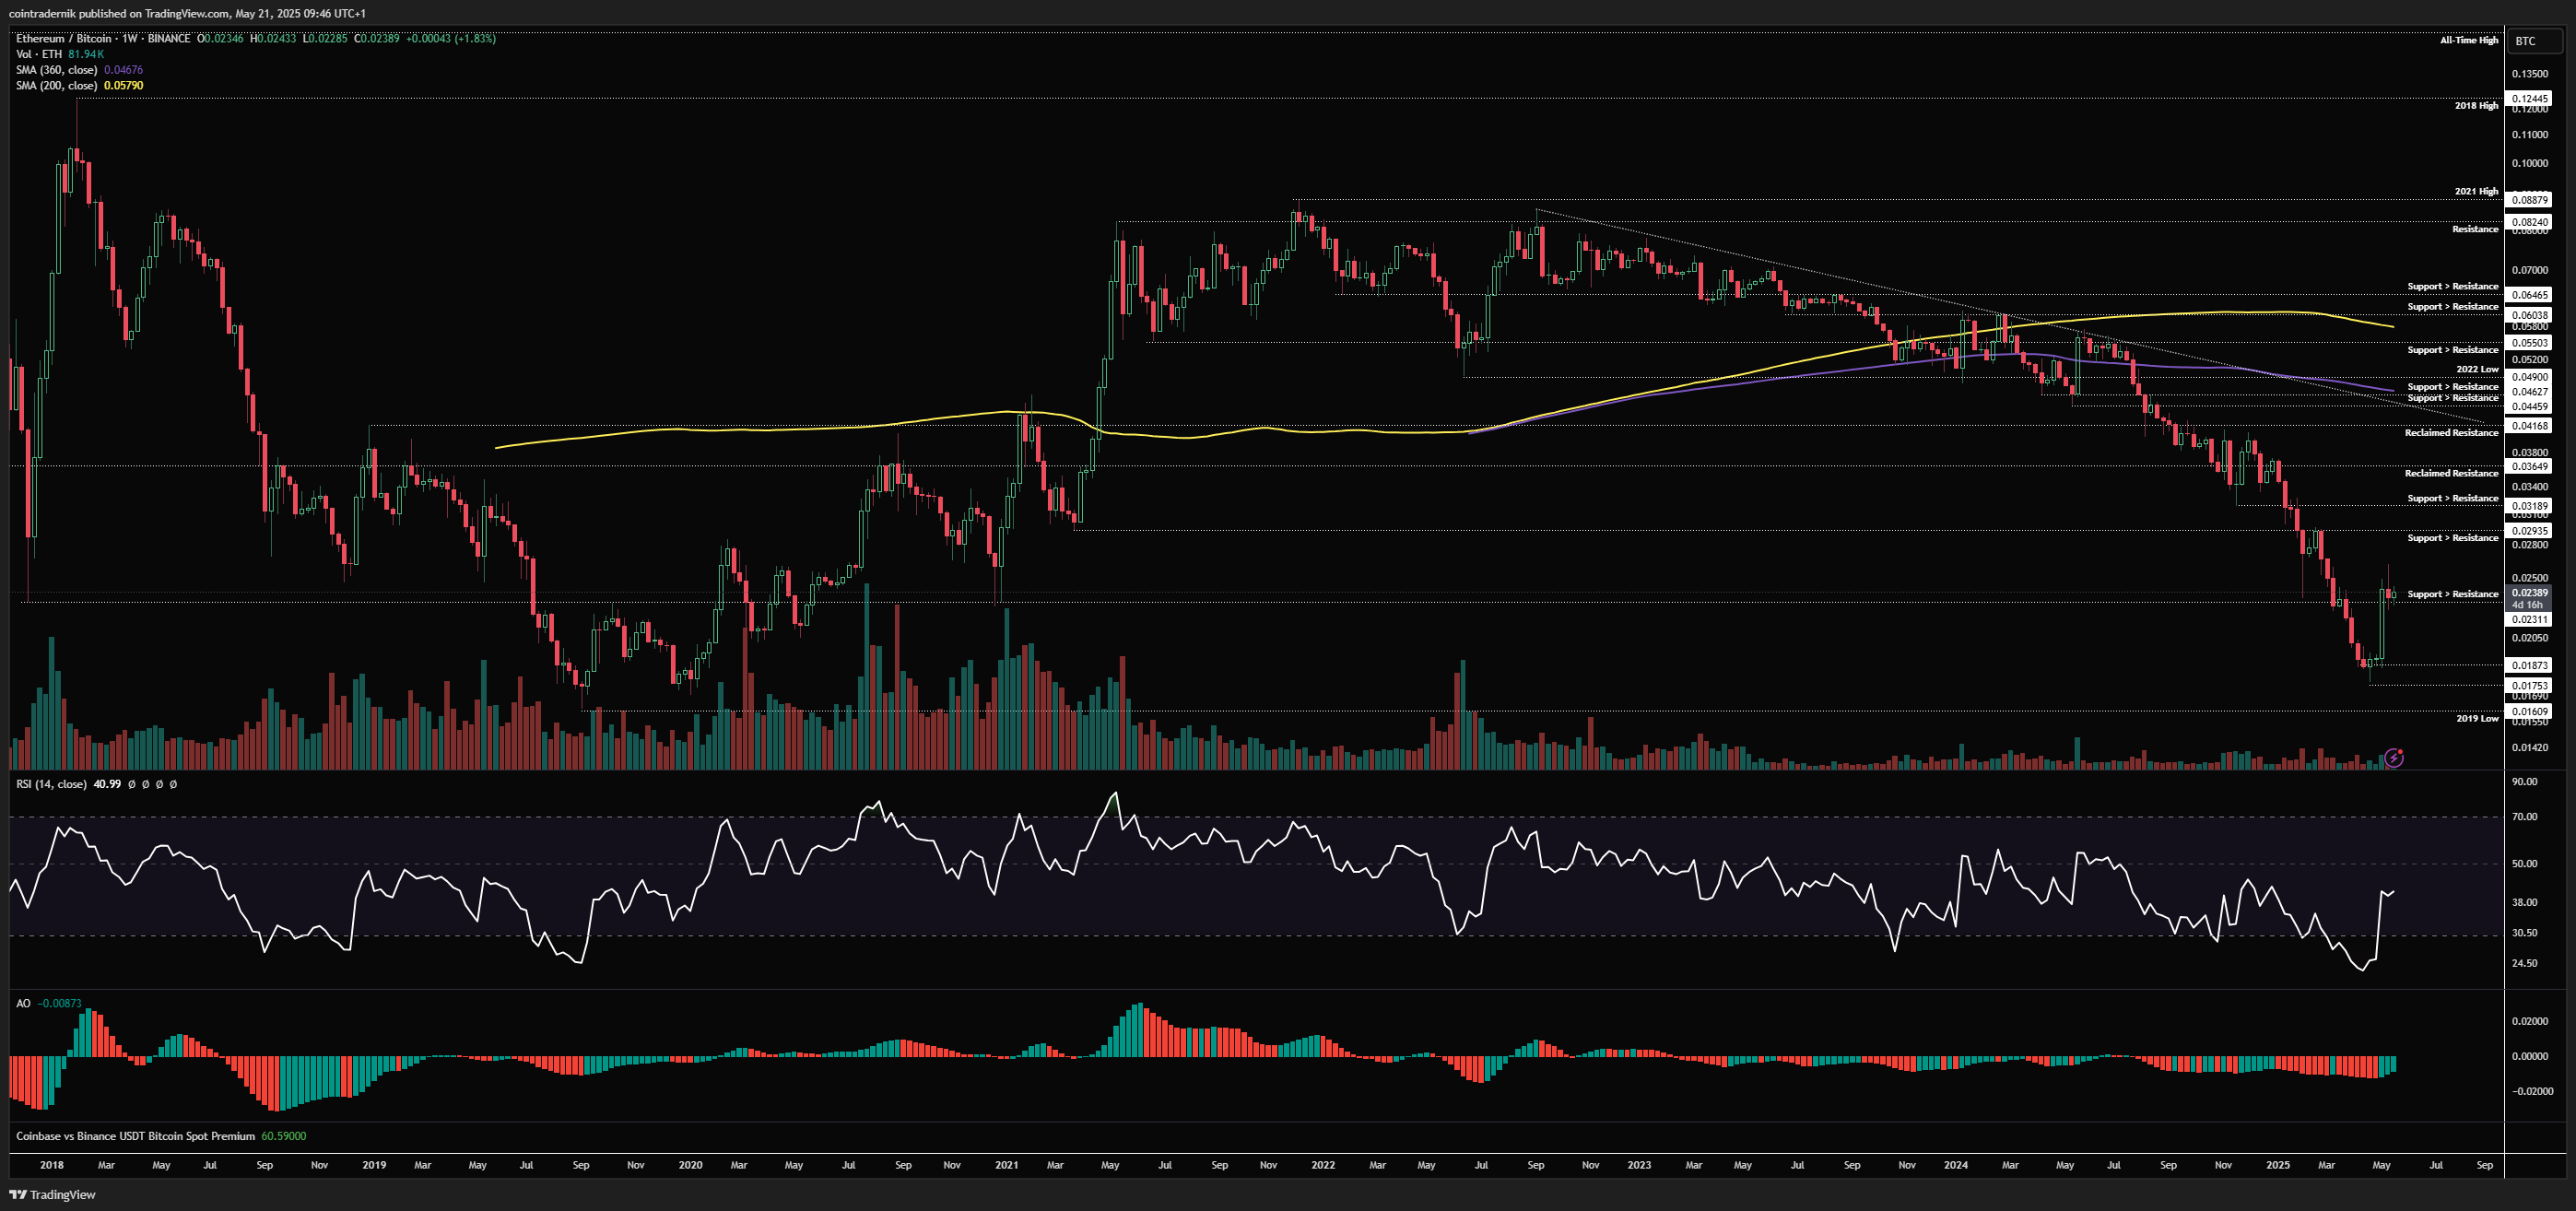Select the SMA (200, close) indicator legend
This screenshot has width=2576, height=1211.
tap(57, 86)
